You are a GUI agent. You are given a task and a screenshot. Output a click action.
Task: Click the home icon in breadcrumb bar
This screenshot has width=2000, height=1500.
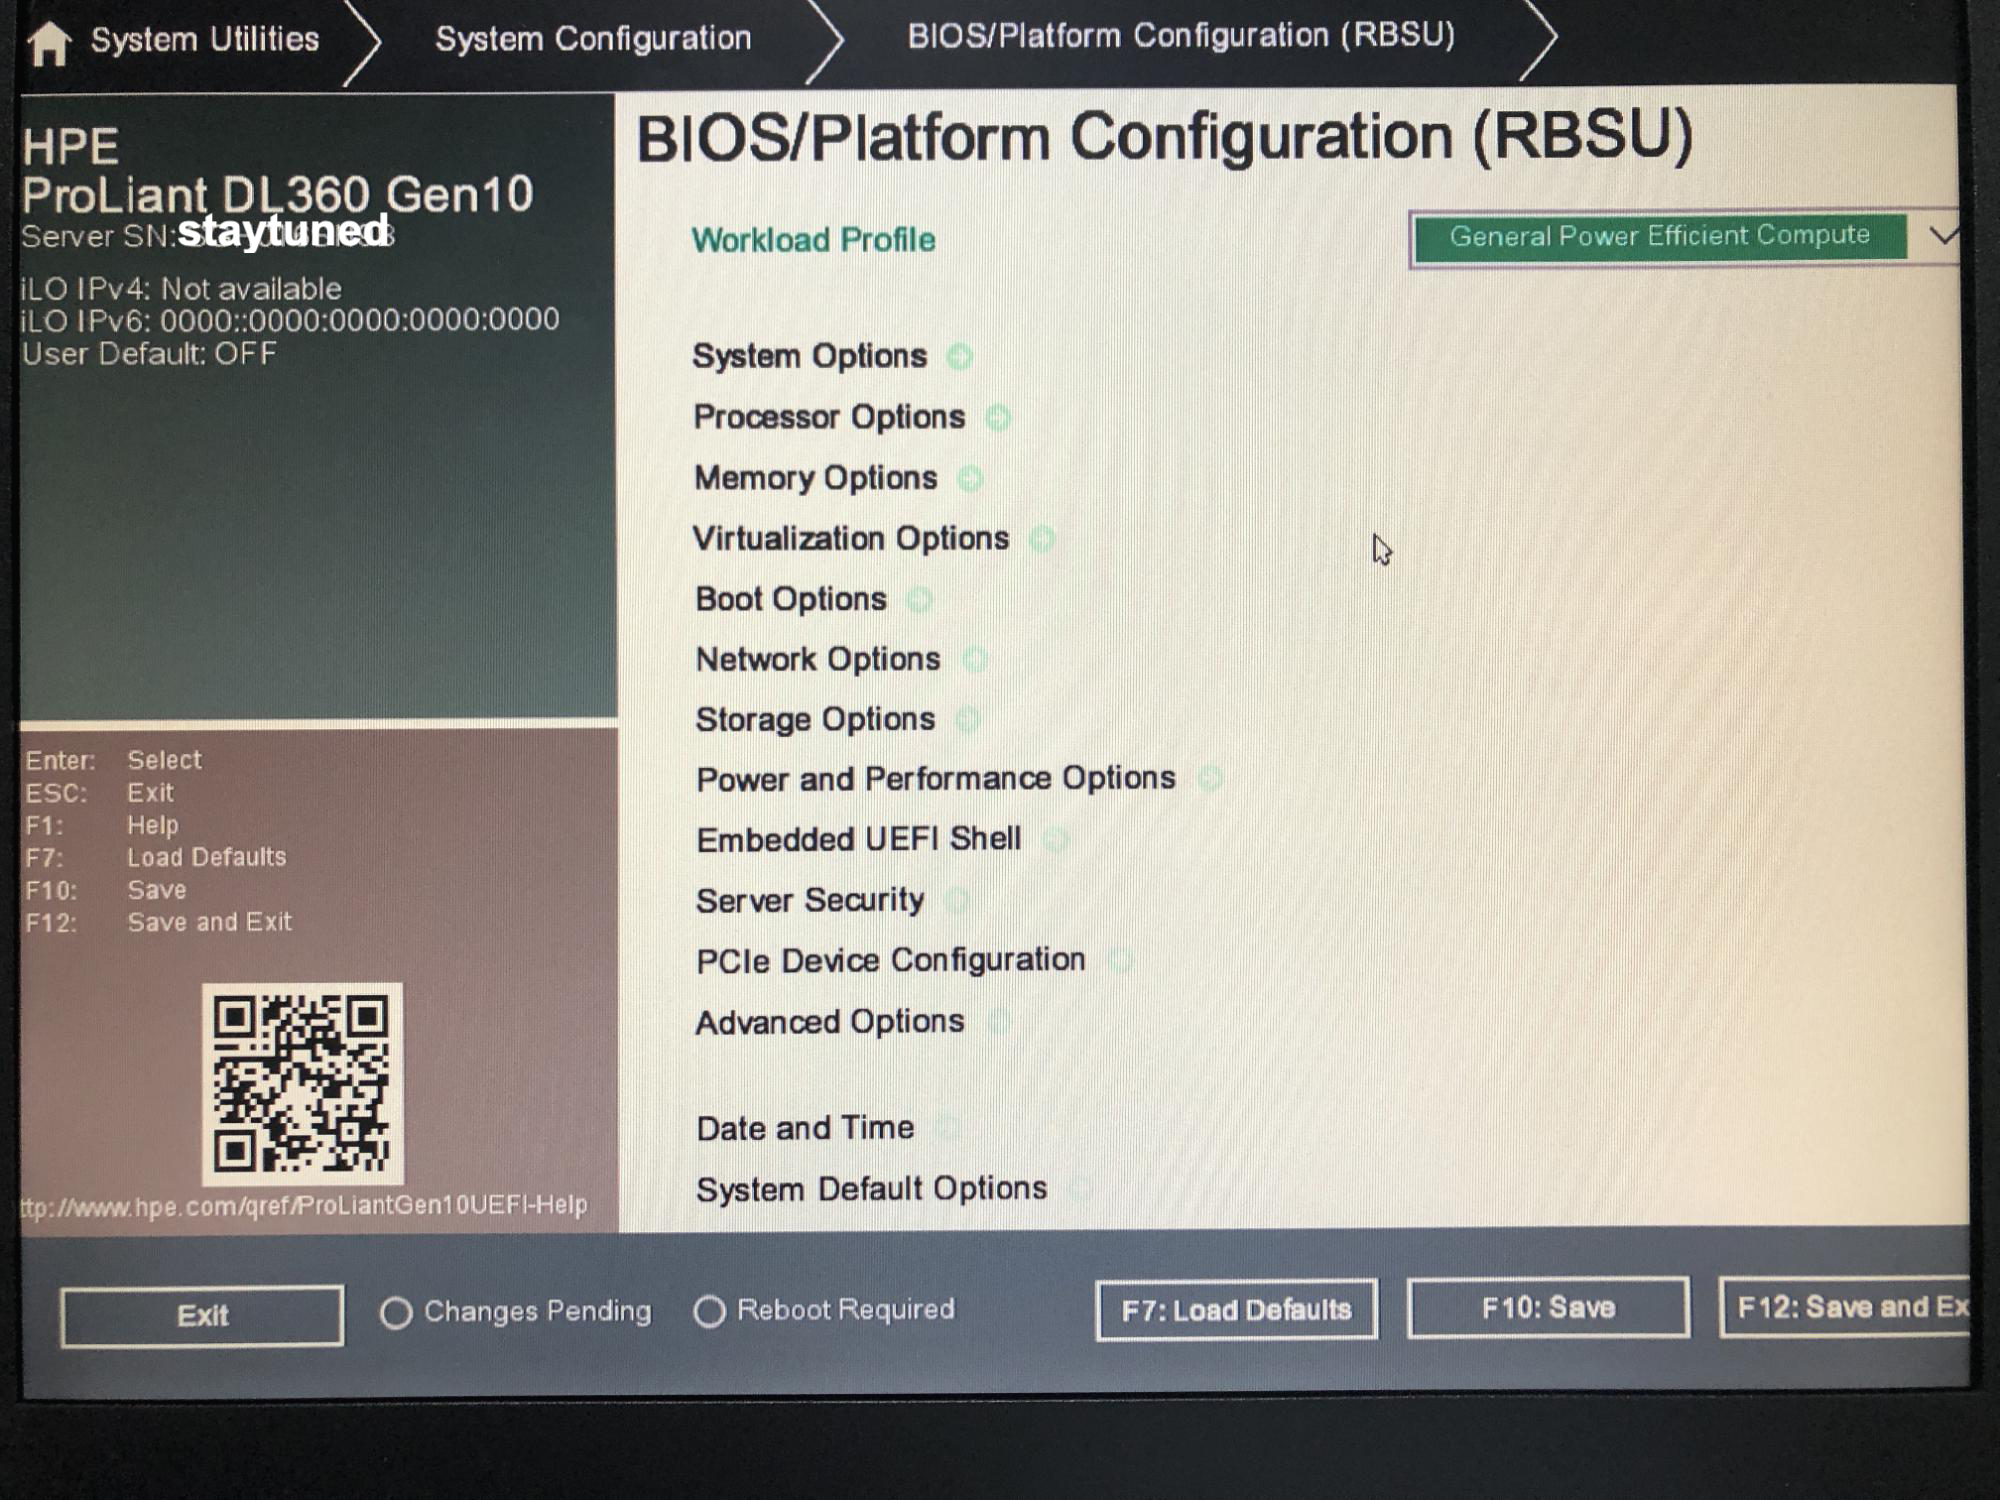pos(49,43)
